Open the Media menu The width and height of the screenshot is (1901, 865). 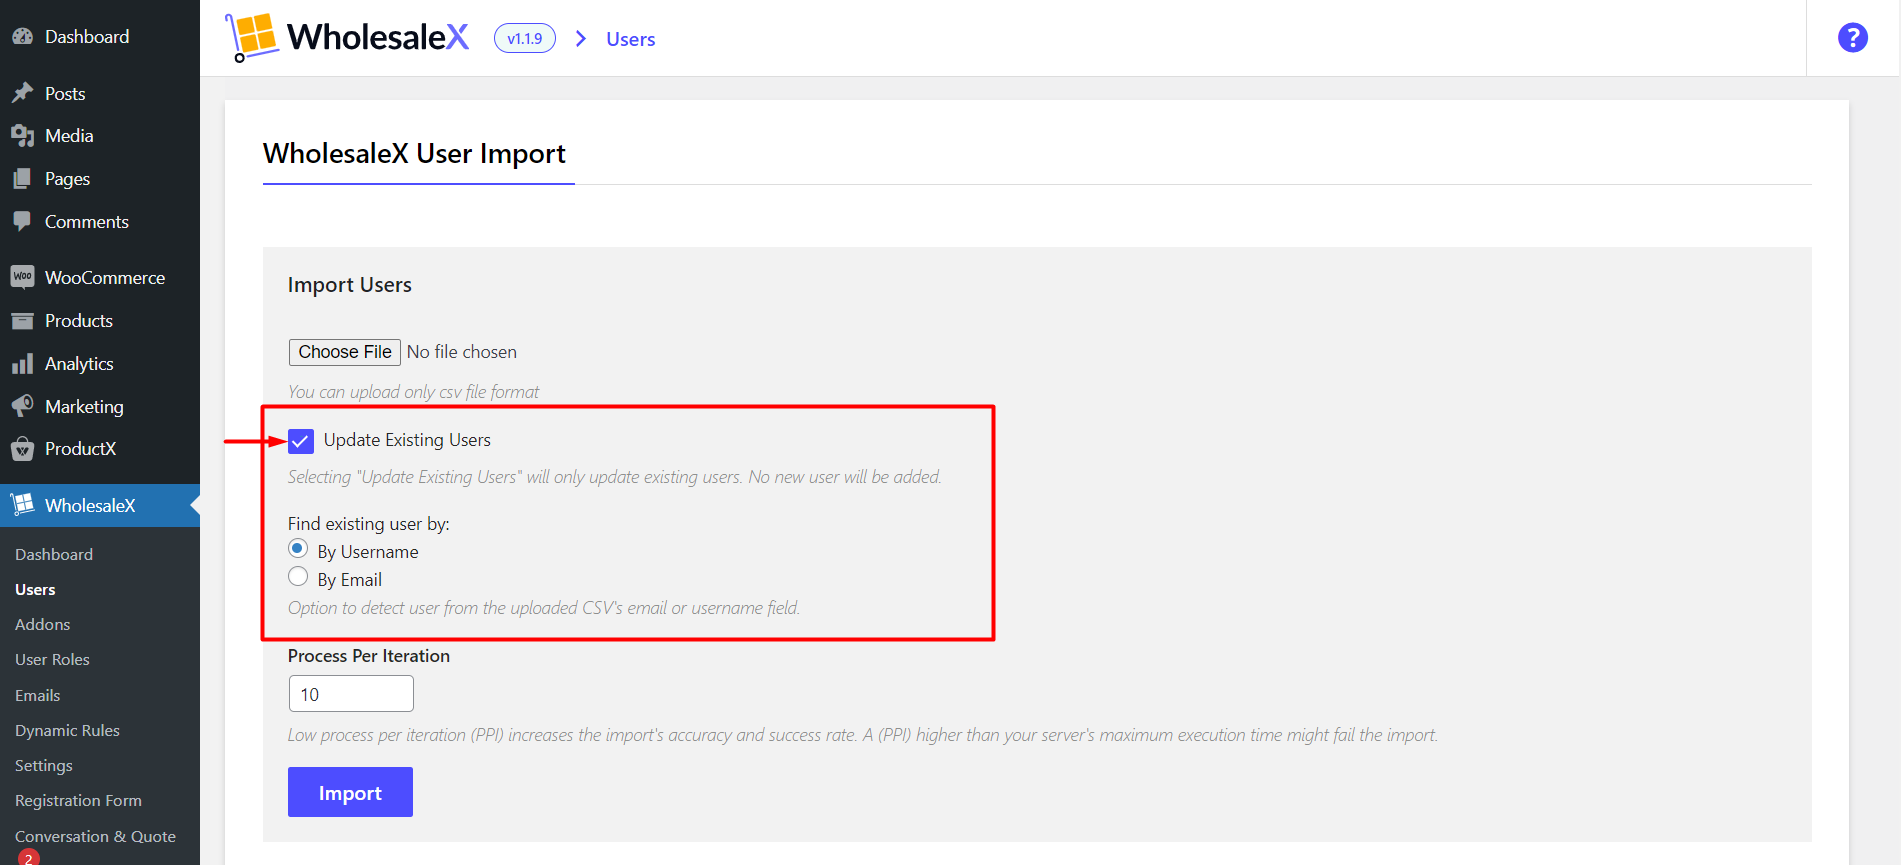click(100, 136)
